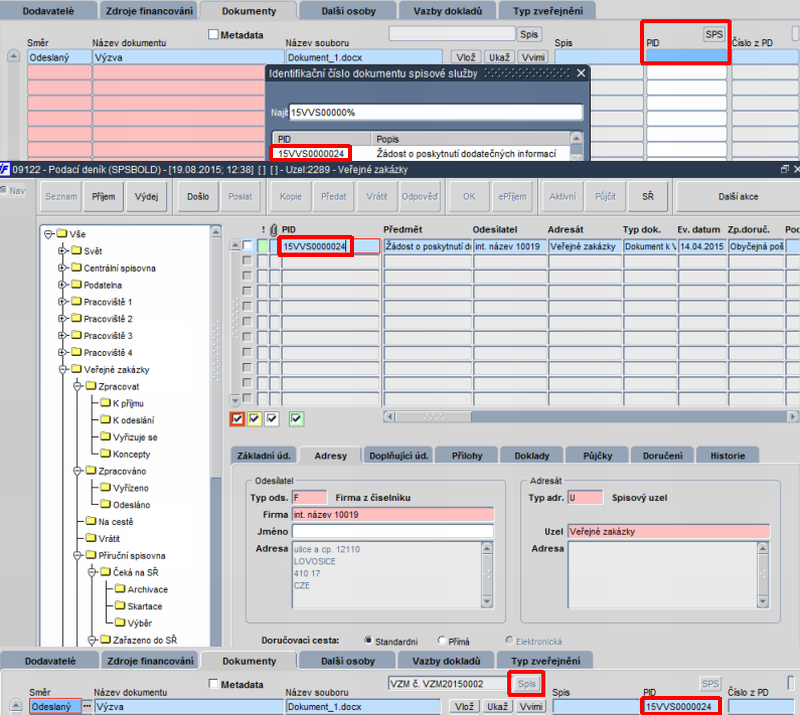This screenshot has width=800, height=715.
Task: Collapse the Vše root tree node
Action: (x=48, y=234)
